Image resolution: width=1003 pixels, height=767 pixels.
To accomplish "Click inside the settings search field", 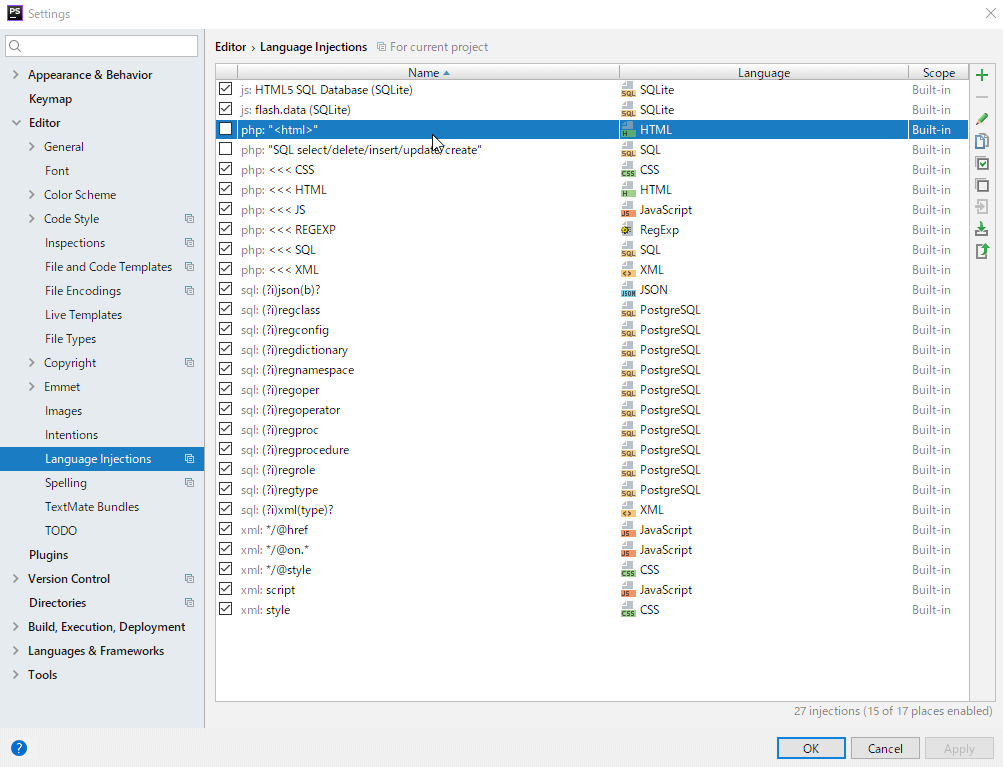I will (100, 45).
